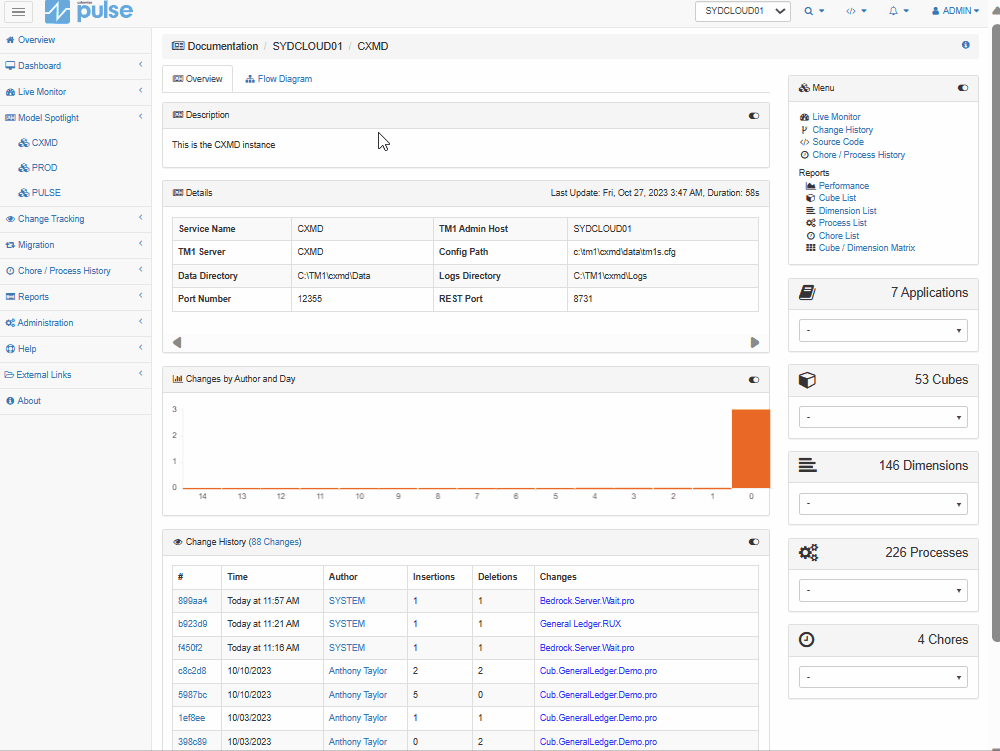Image resolution: width=1000 pixels, height=751 pixels.
Task: Open the hamburger menu button
Action: coord(18,11)
